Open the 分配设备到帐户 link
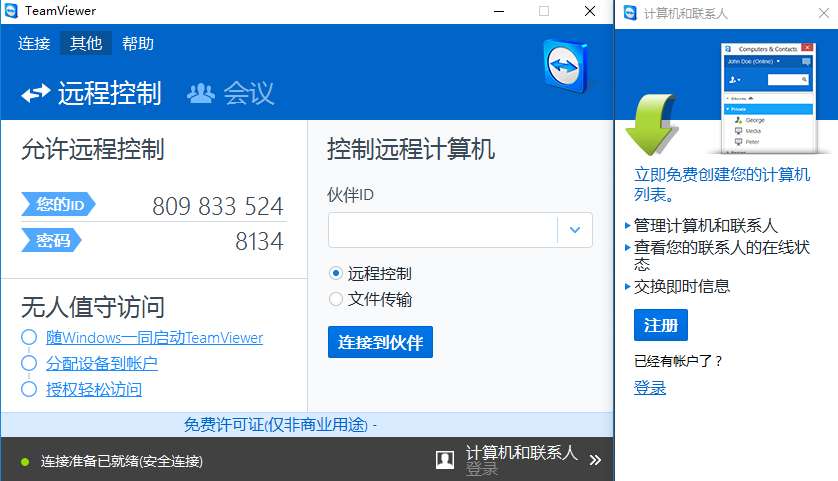 pyautogui.click(x=102, y=364)
